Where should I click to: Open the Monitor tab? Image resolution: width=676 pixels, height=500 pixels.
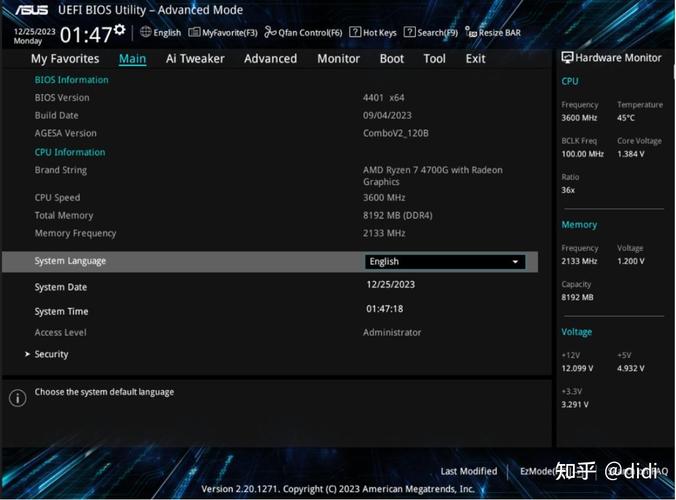click(338, 59)
